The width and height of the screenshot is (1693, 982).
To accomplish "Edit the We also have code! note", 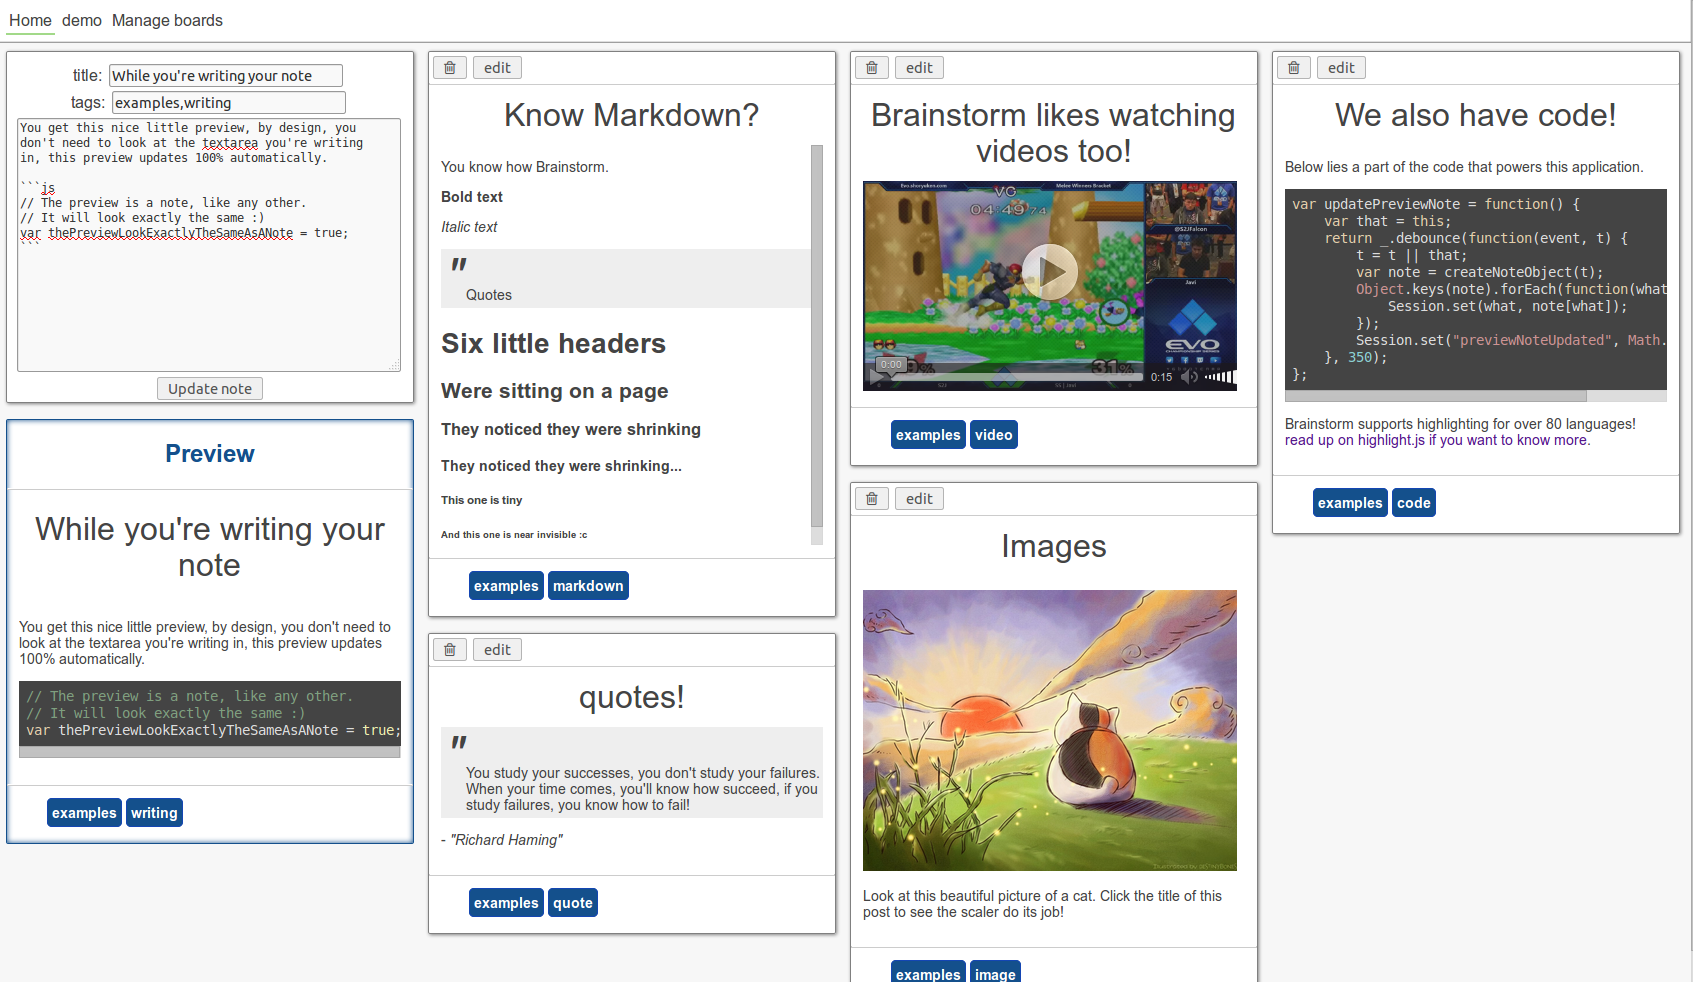I will click(x=1341, y=68).
